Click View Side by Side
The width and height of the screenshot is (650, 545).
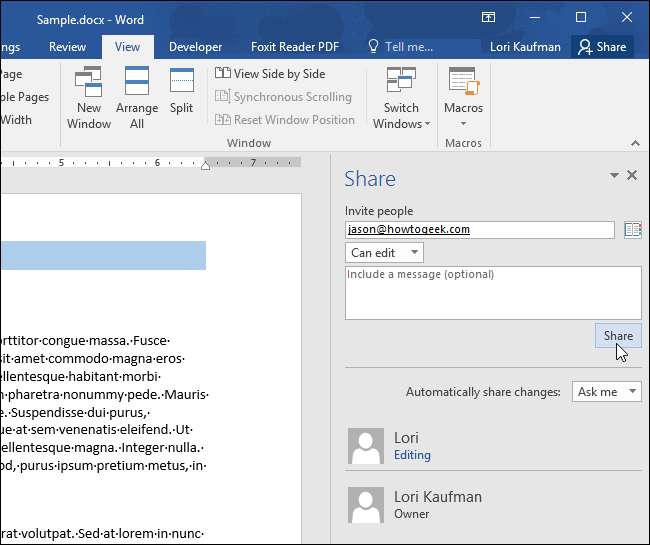[x=270, y=74]
